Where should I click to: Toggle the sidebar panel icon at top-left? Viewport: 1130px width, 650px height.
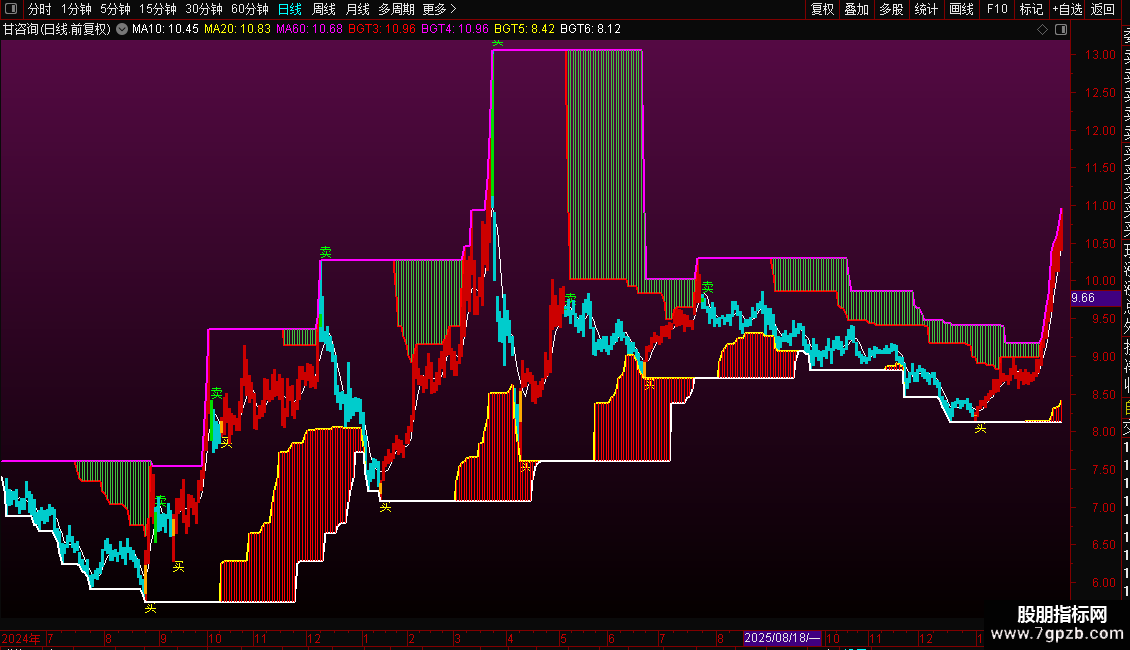[x=11, y=9]
